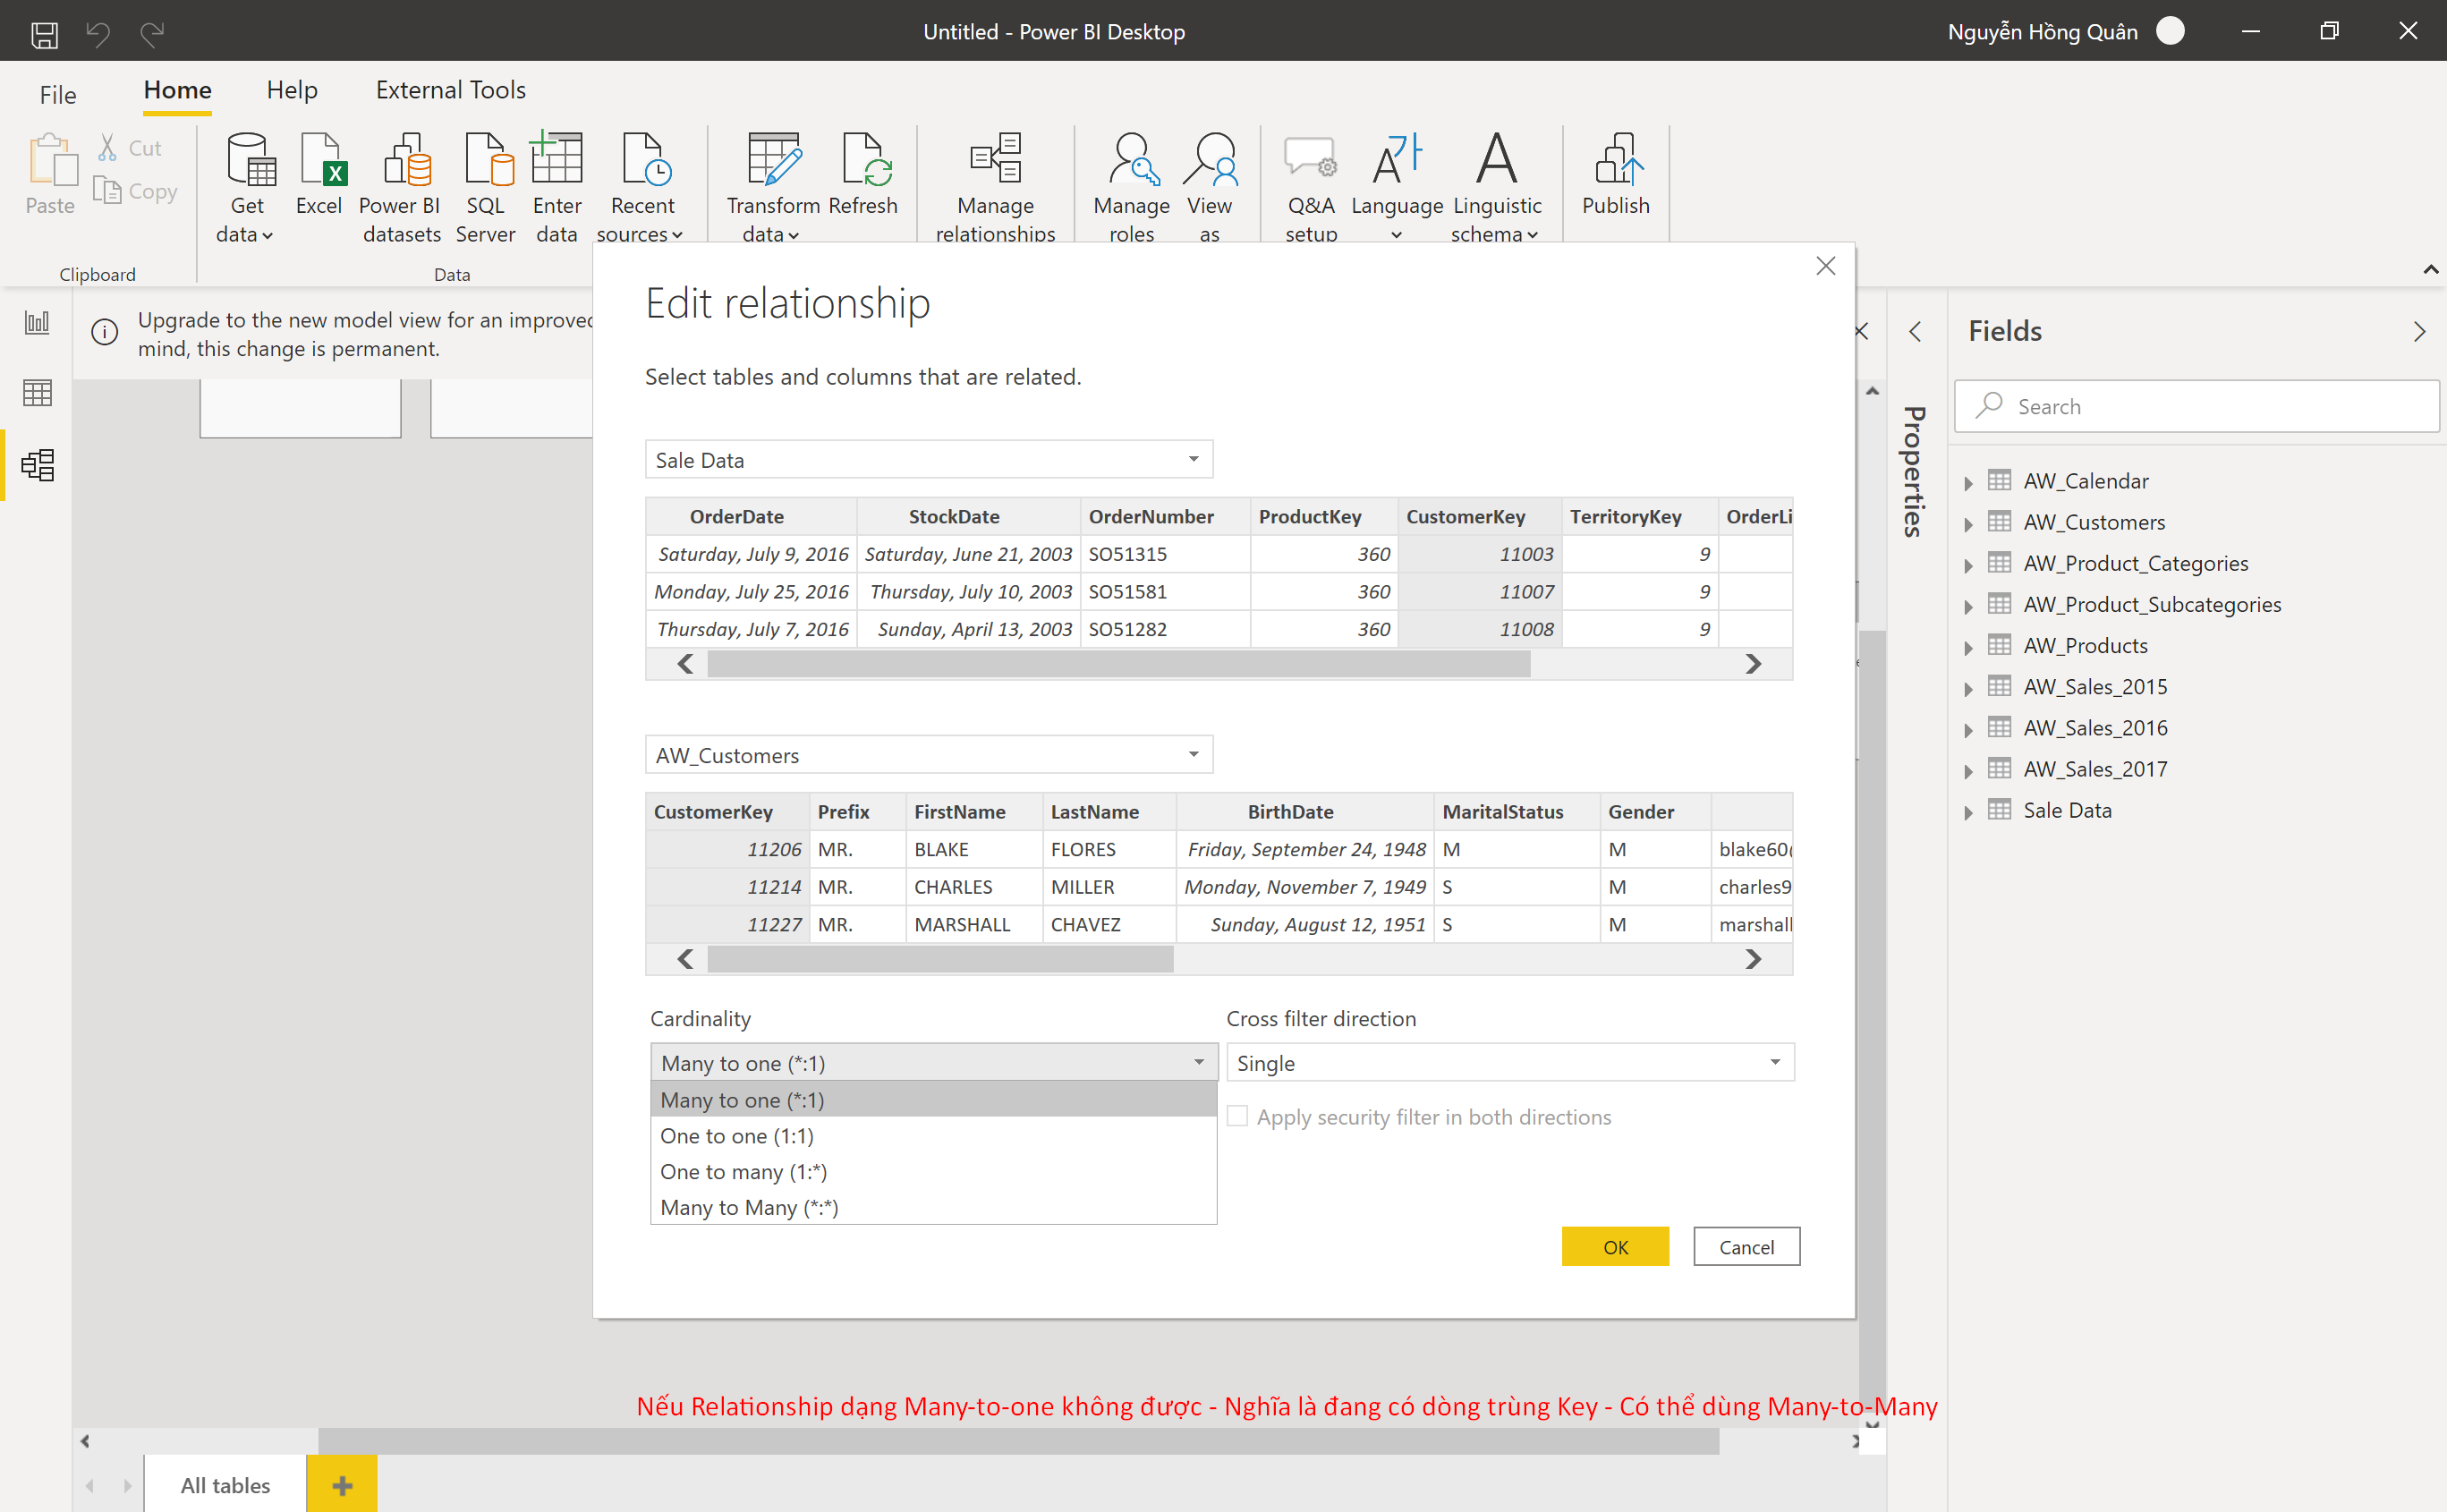Select CustomerKey column in AW_Customers preview
2447x1512 pixels.
727,811
